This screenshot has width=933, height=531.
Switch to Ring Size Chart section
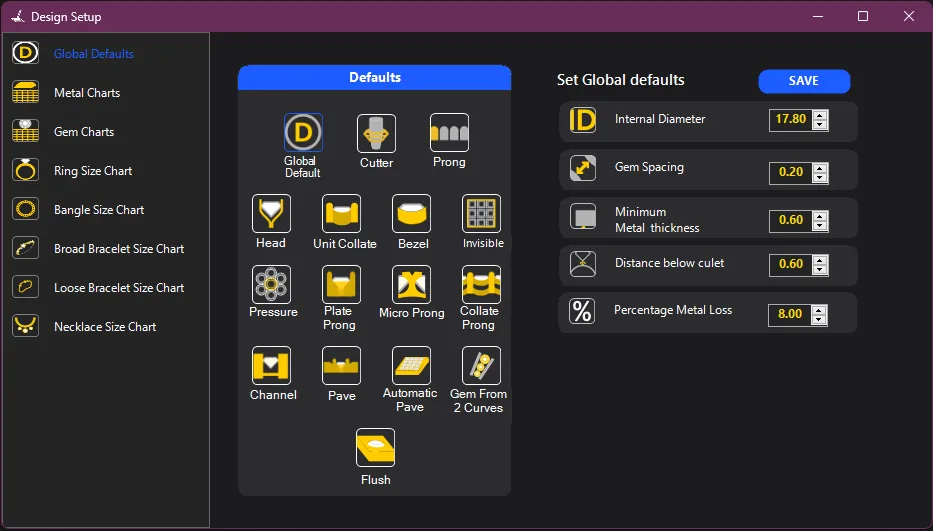(x=93, y=171)
